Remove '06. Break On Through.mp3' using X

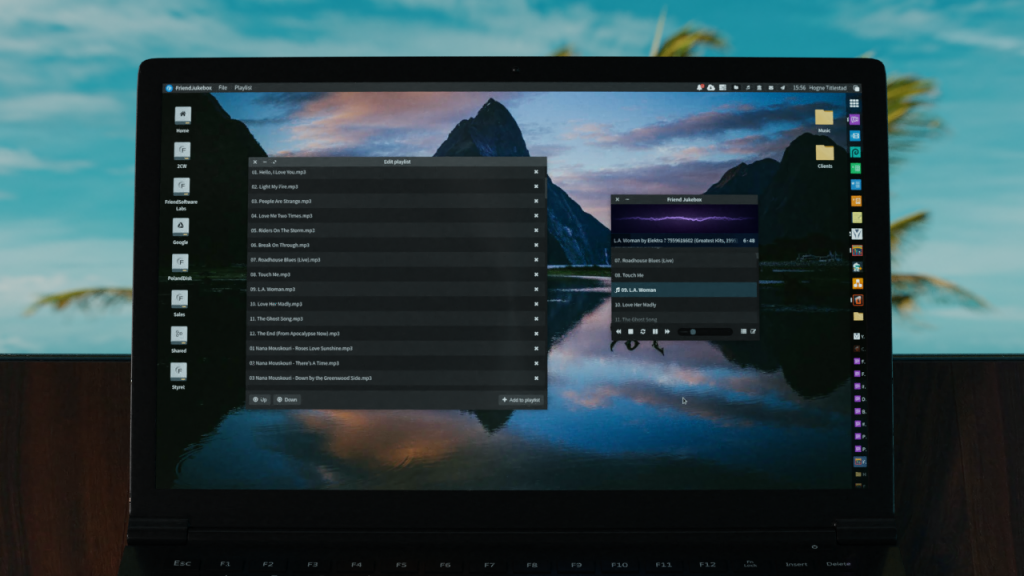click(x=536, y=245)
